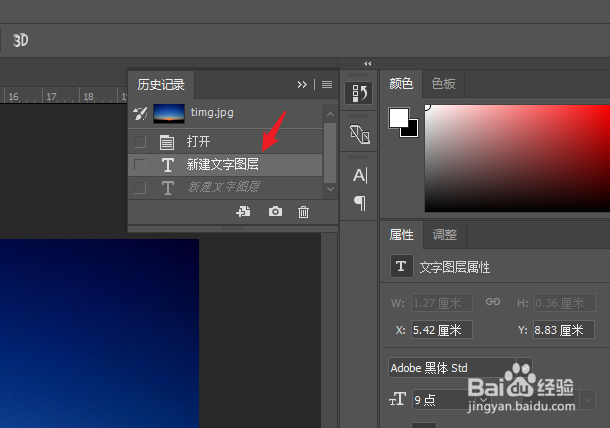Click the black background color swatch
Screen dimensions: 610x428
(412, 130)
